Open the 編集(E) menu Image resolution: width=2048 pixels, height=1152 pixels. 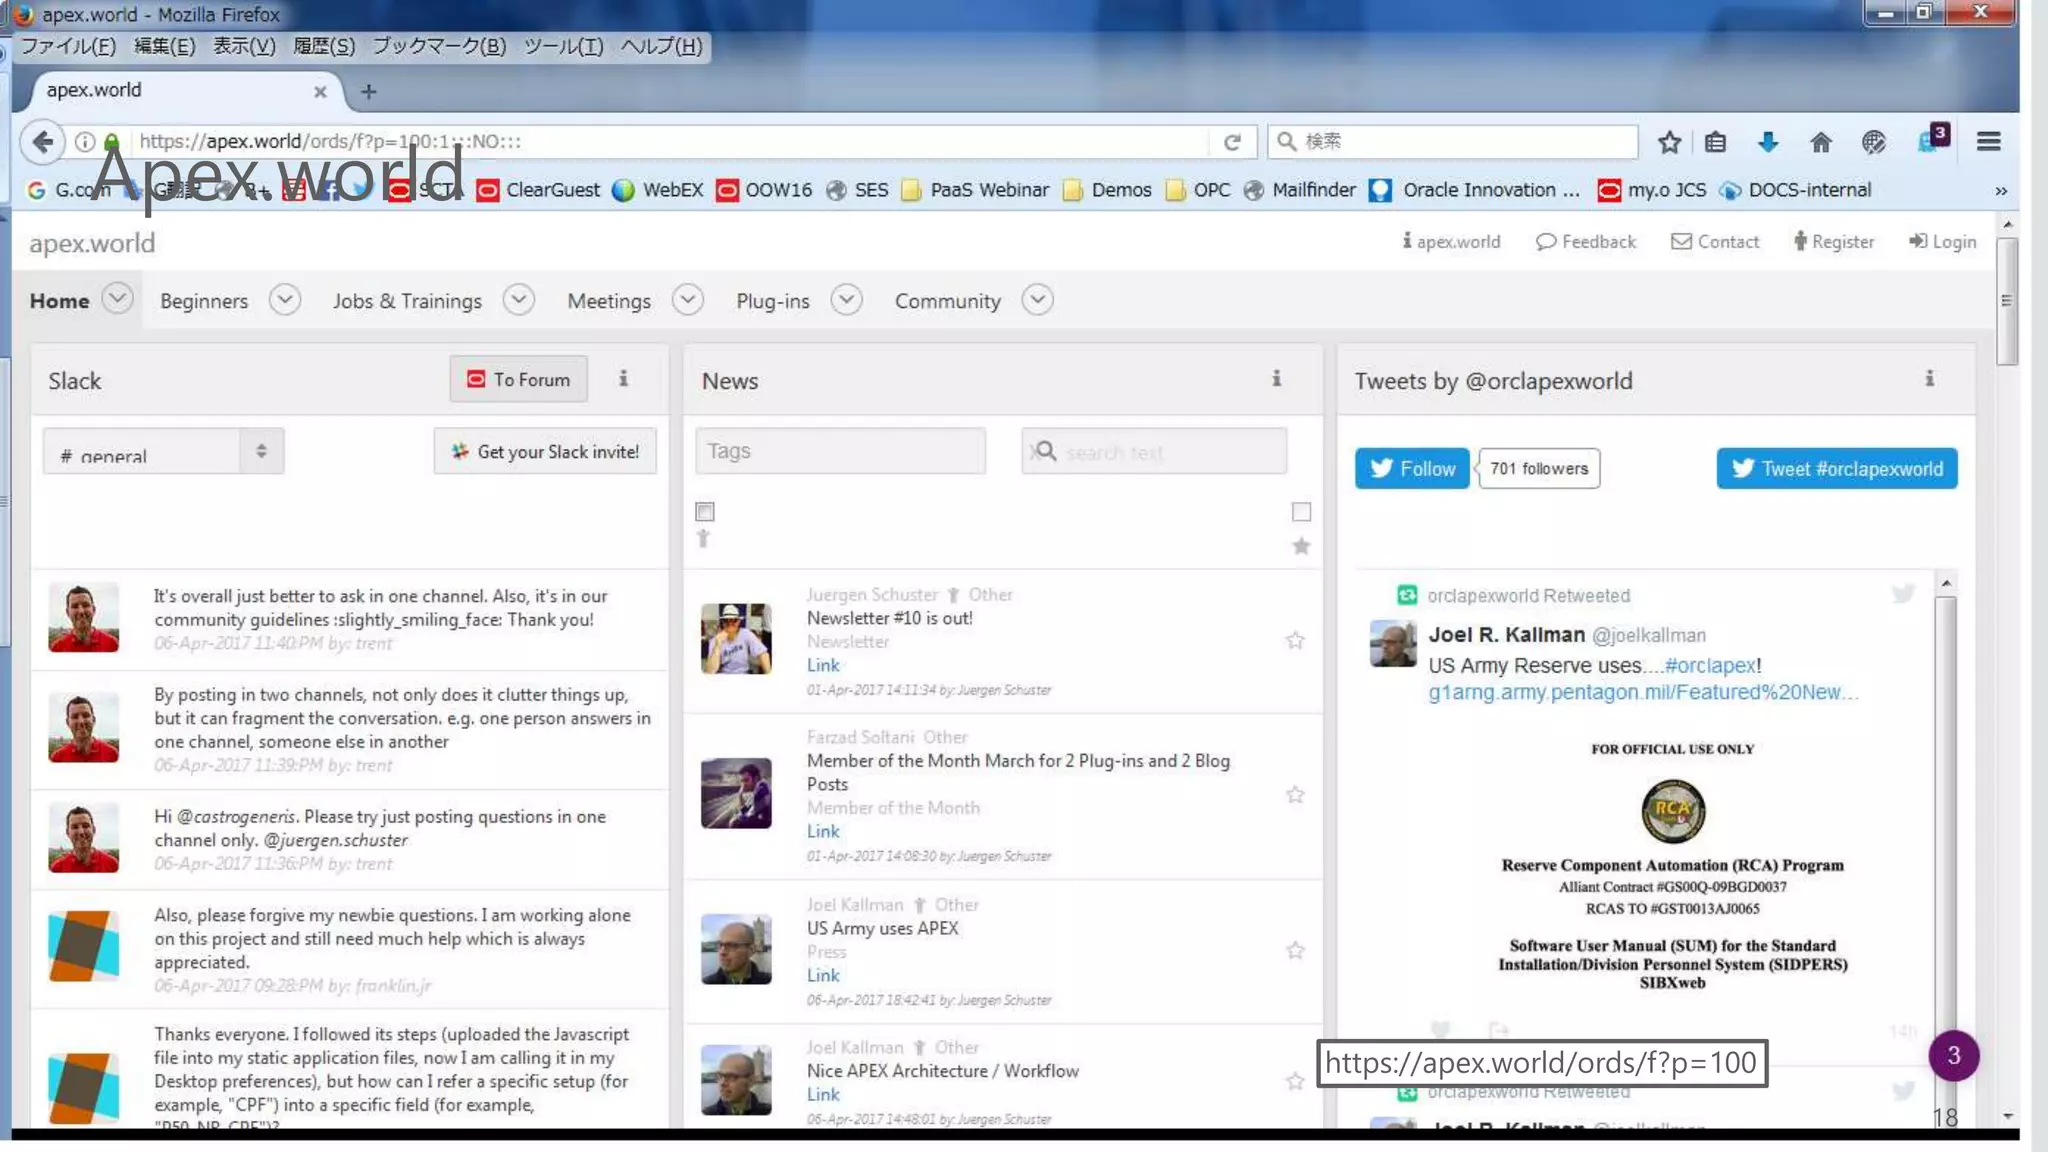point(165,46)
